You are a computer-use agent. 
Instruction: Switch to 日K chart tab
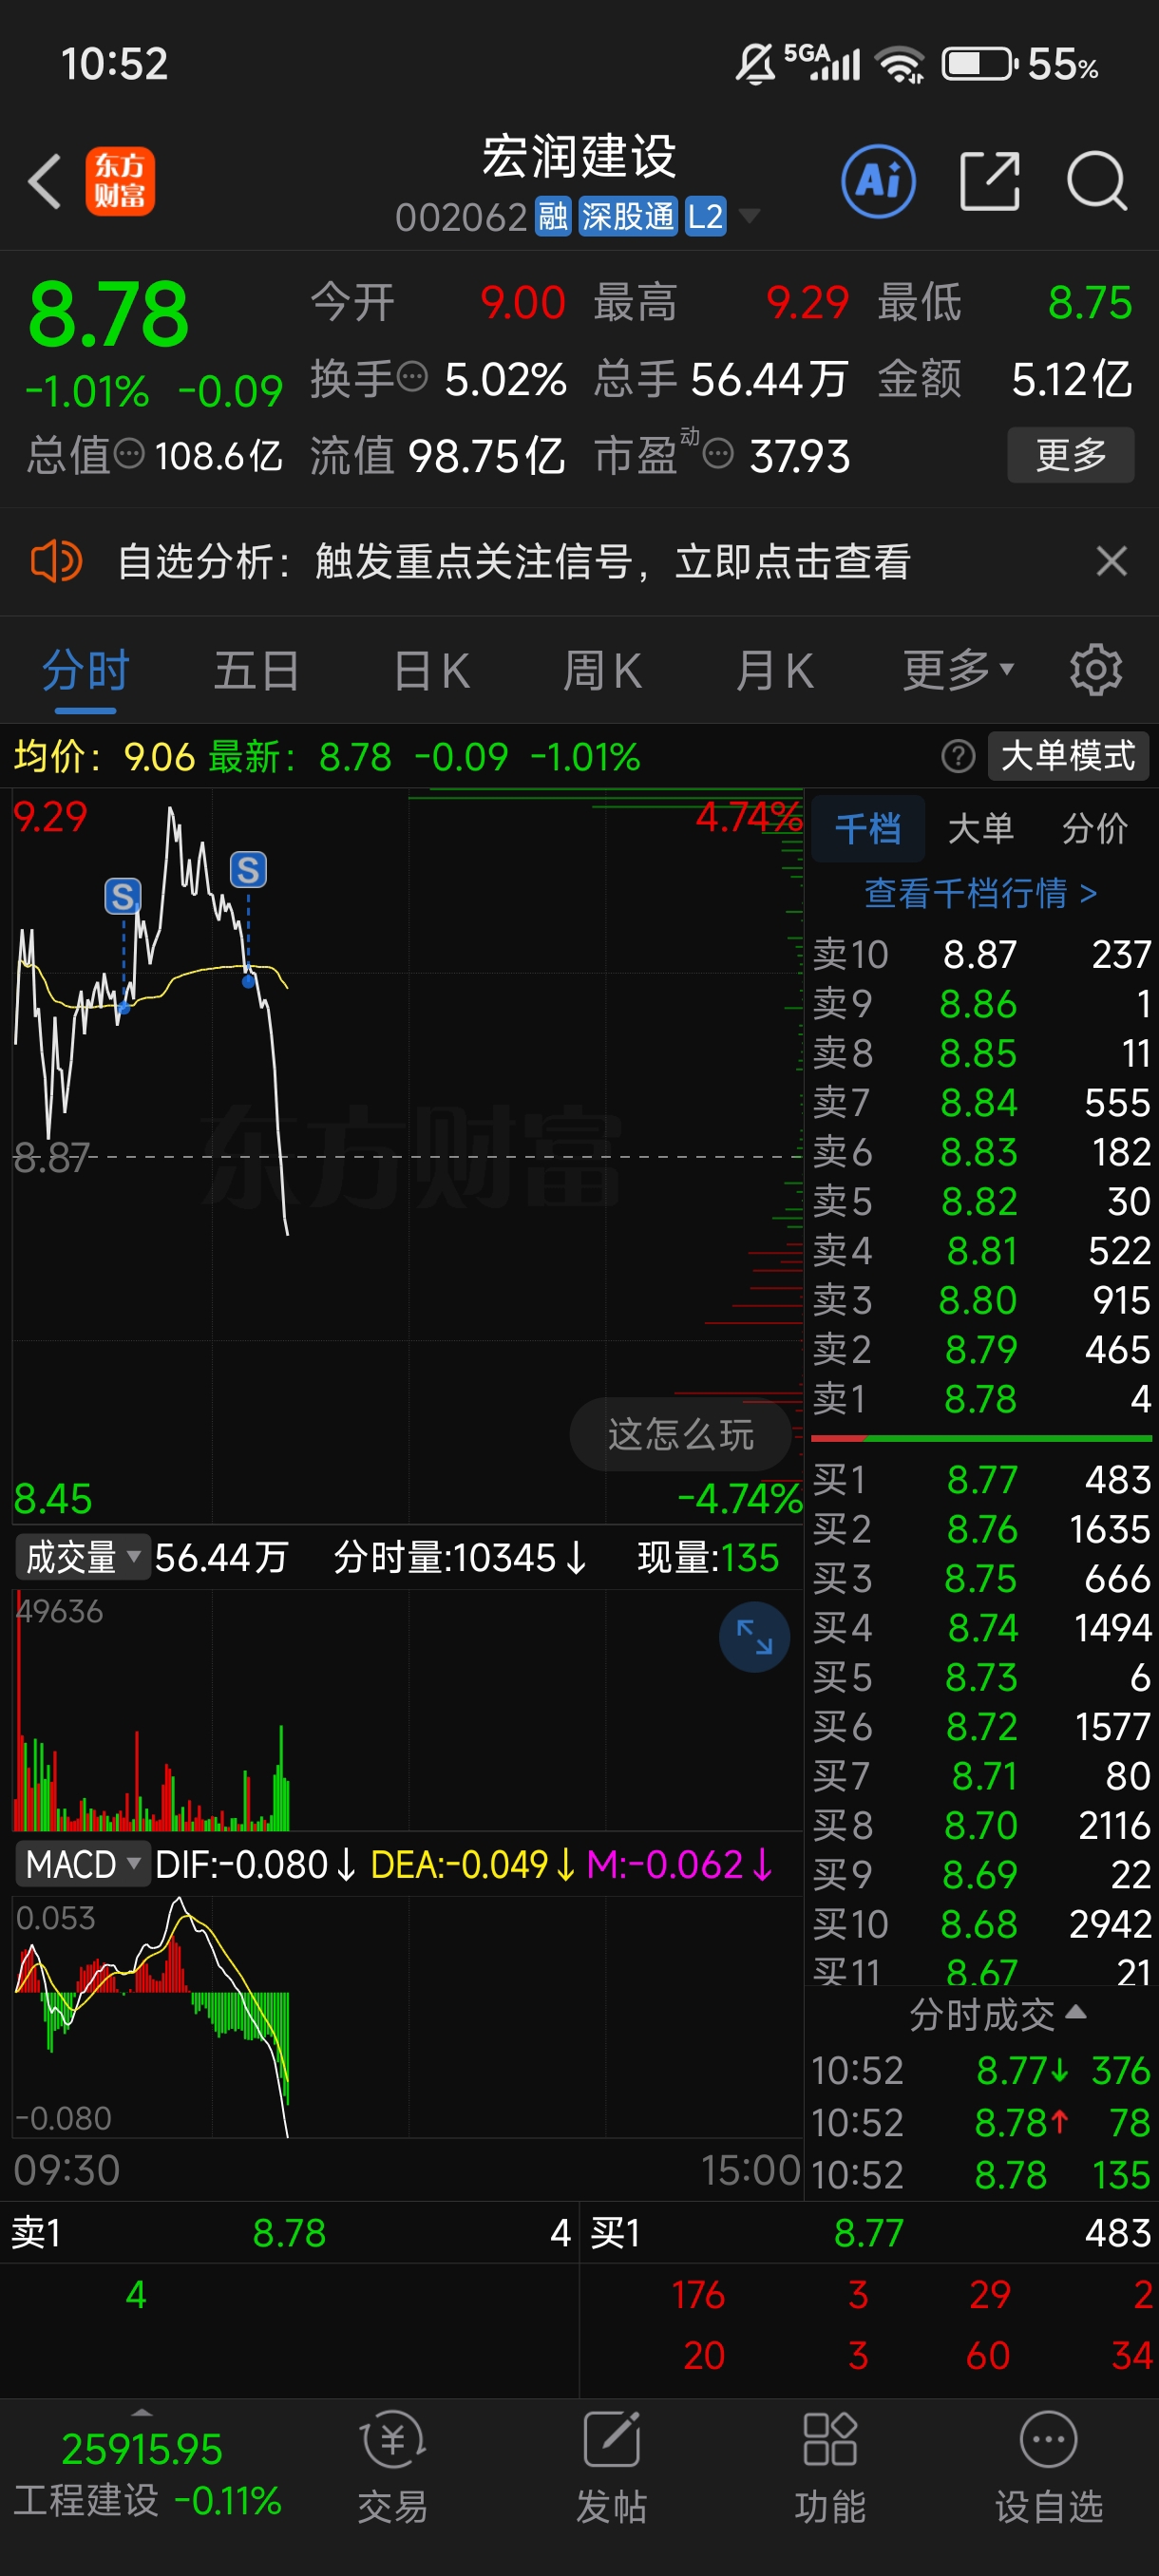431,670
